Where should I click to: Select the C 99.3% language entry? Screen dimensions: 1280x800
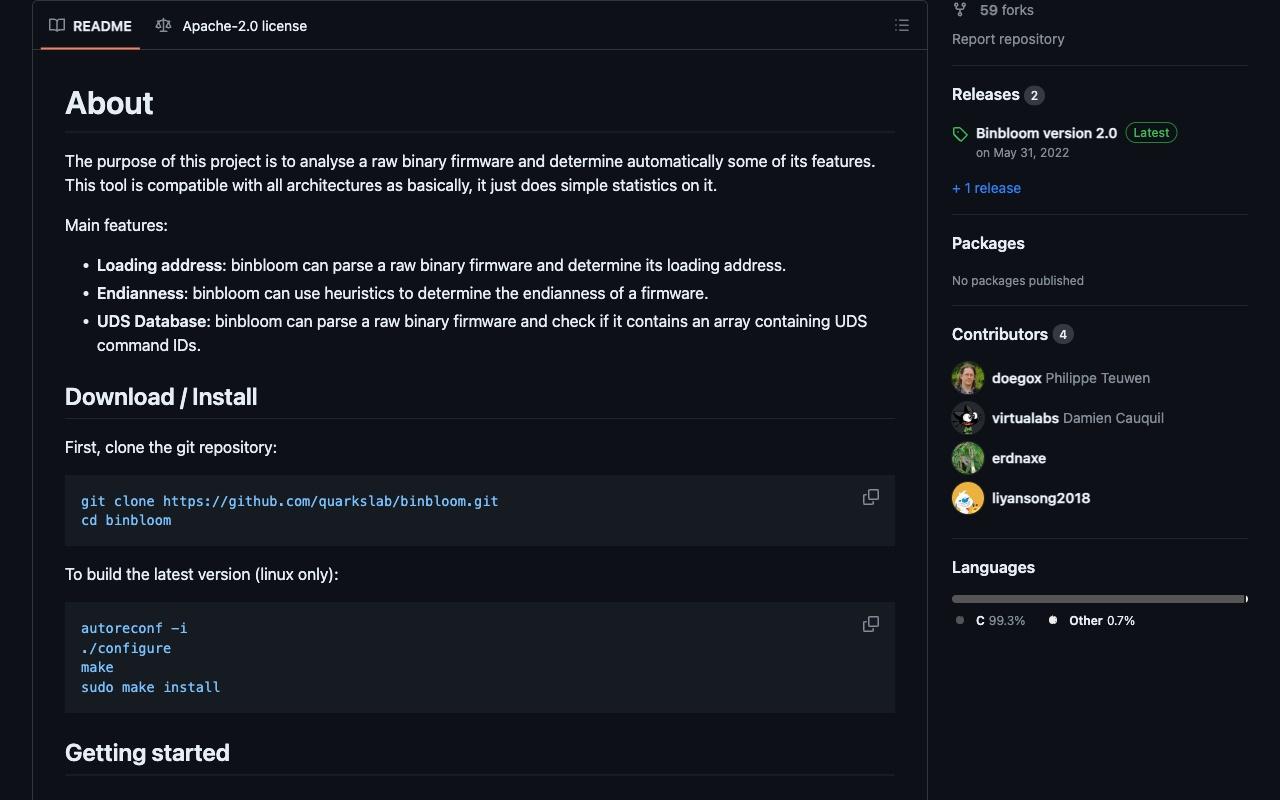[1000, 621]
